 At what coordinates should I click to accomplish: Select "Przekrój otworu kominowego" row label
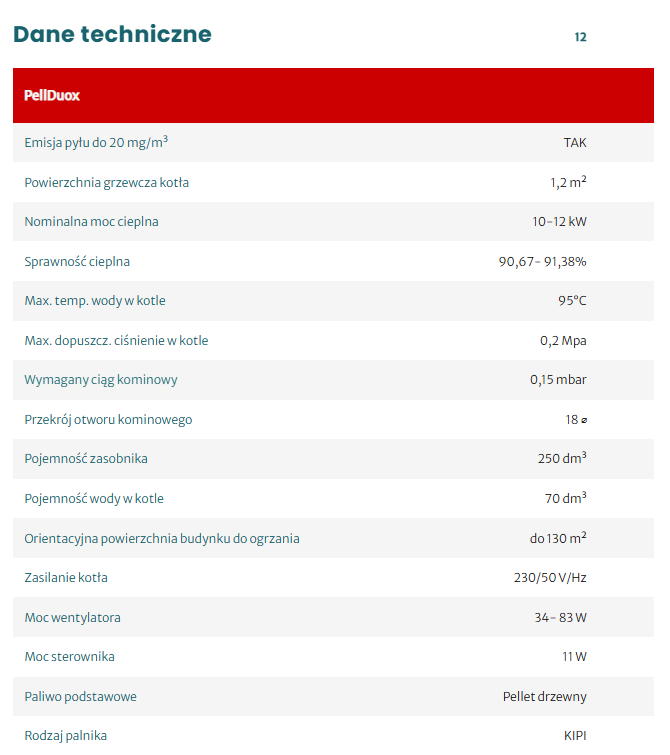click(x=108, y=420)
